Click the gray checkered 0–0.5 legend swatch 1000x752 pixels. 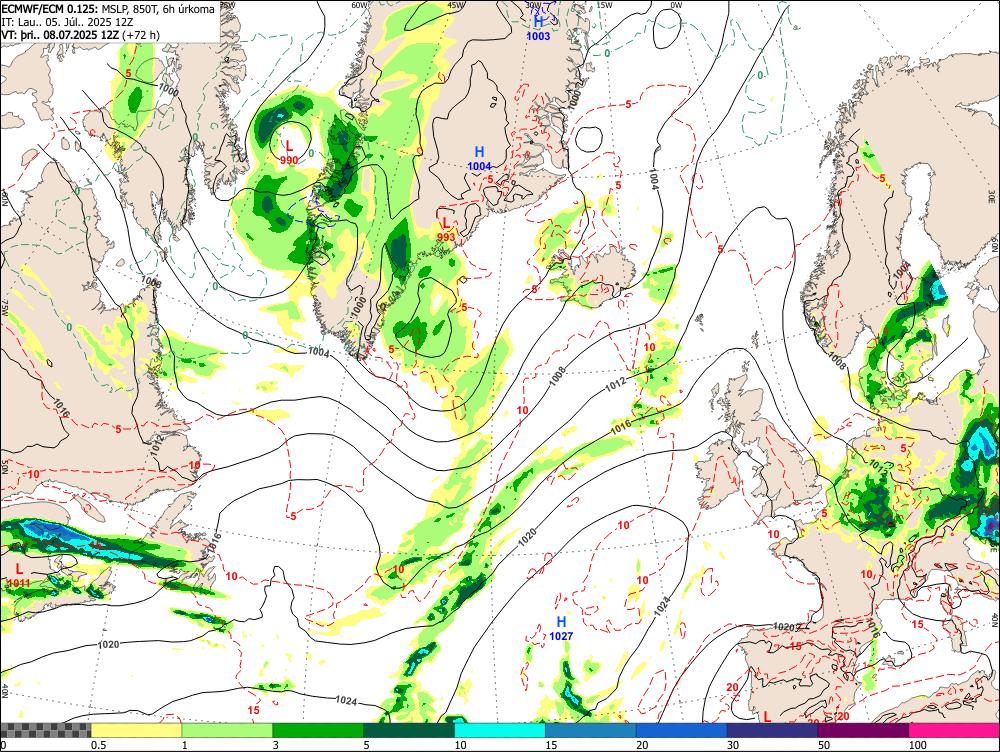45,730
